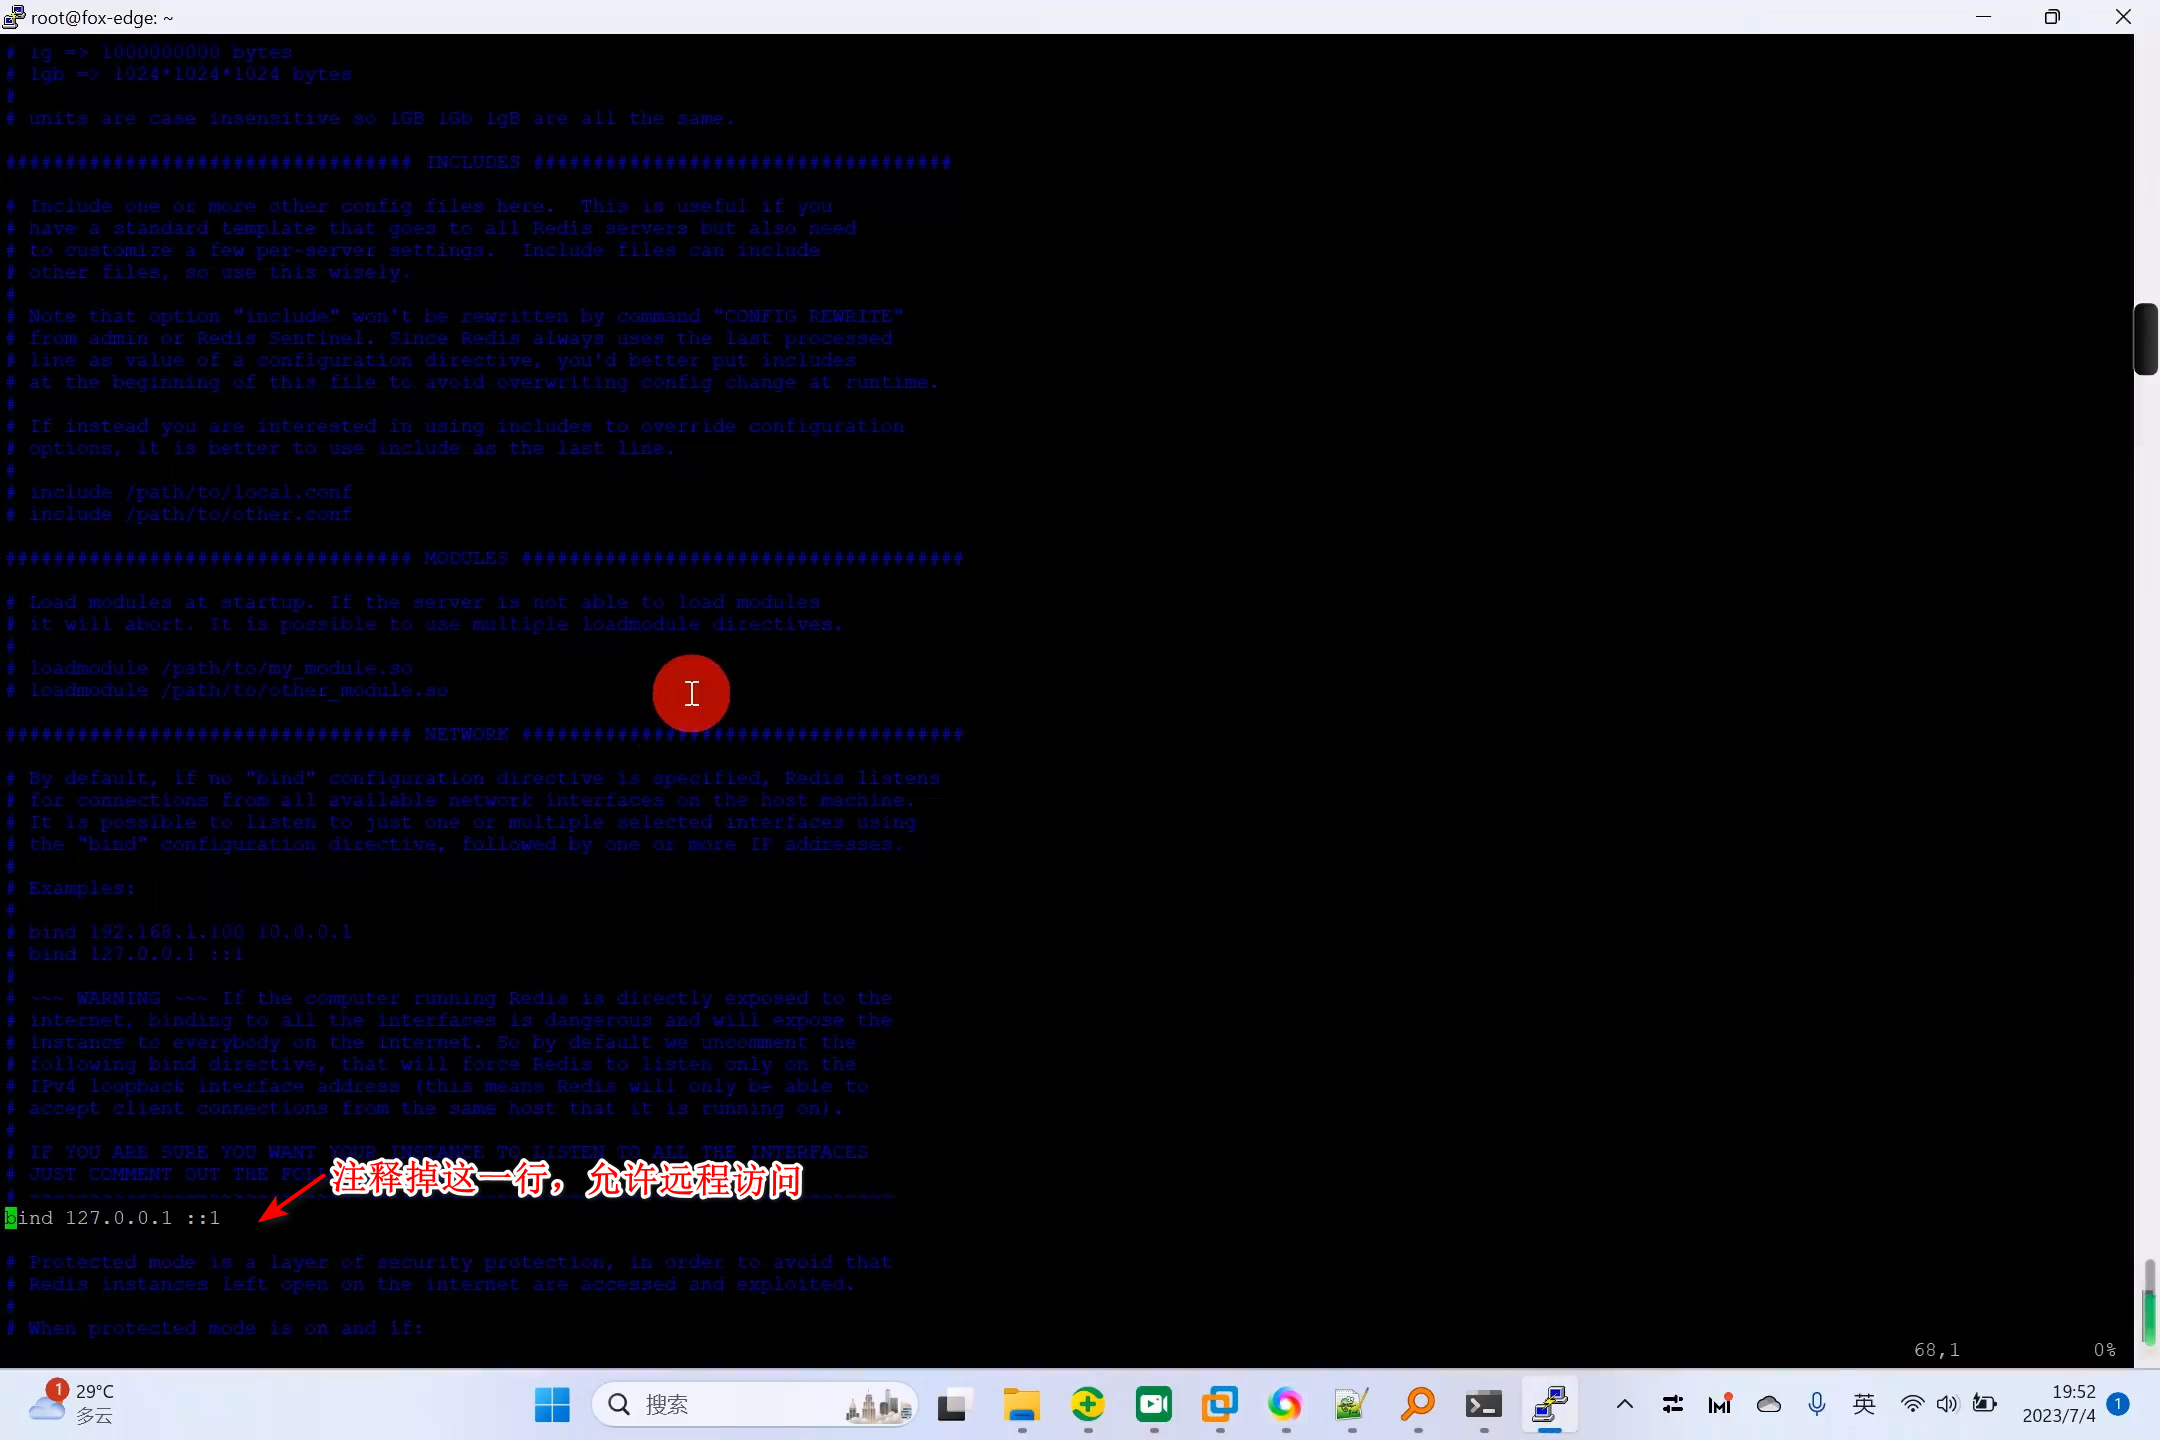Click the '1gb => 1024*1024*1024 bytes' line
Screen dimensions: 2160x1440
pos(179,74)
